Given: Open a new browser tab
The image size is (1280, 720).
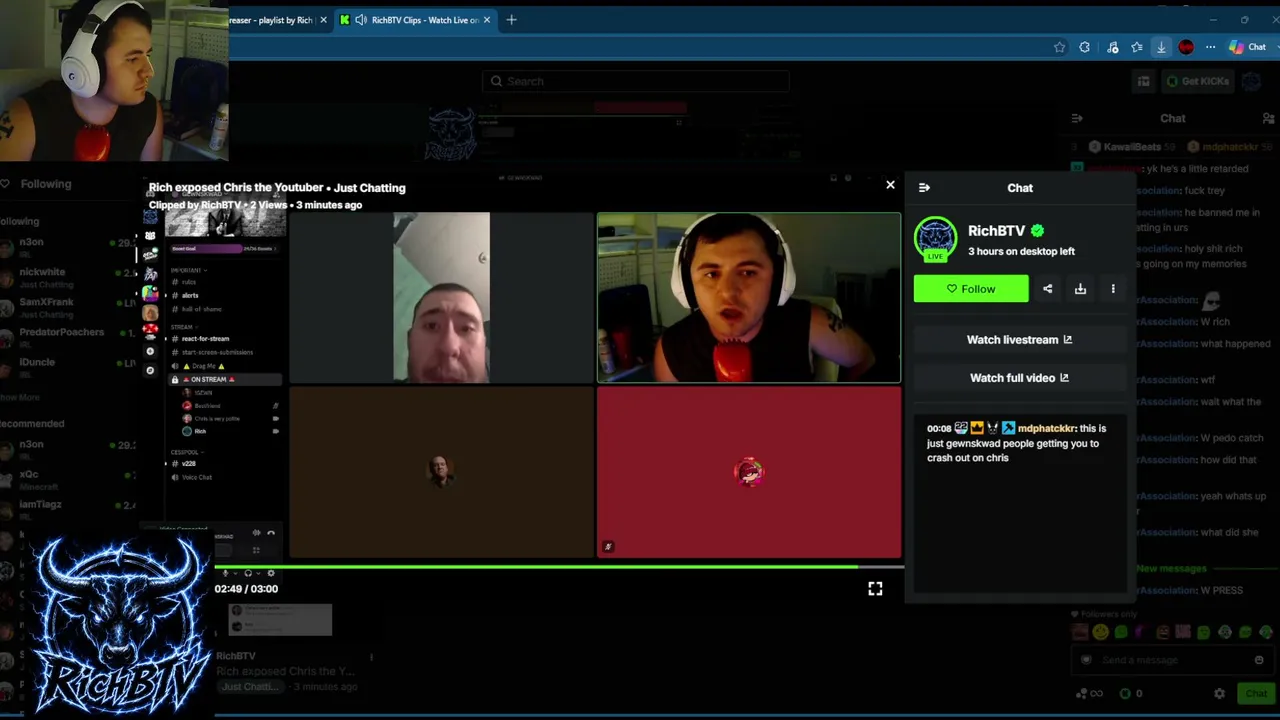Looking at the screenshot, I should [x=511, y=20].
